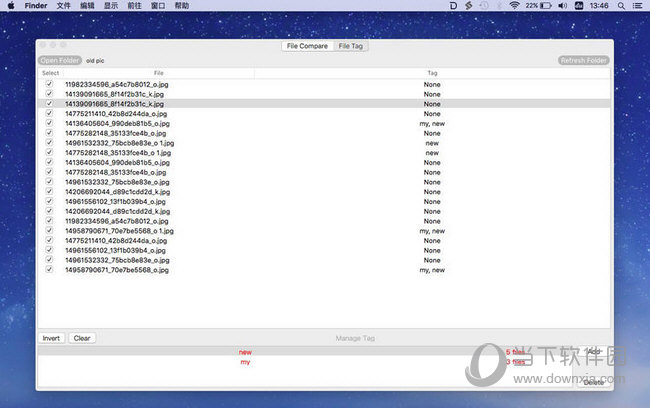The width and height of the screenshot is (650, 408).
Task: Click None tag in the highlighted row
Action: (x=432, y=104)
